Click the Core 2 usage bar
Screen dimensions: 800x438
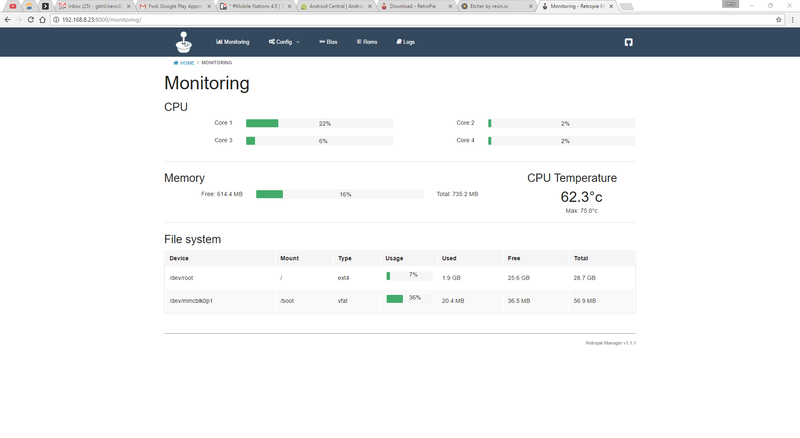coord(562,123)
